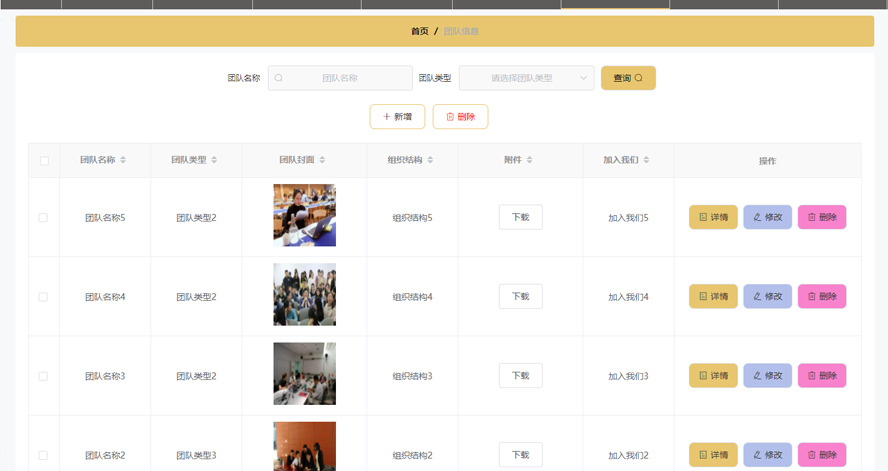This screenshot has height=471, width=888.
Task: Click 删除 for 团队名称4 row
Action: pos(822,297)
